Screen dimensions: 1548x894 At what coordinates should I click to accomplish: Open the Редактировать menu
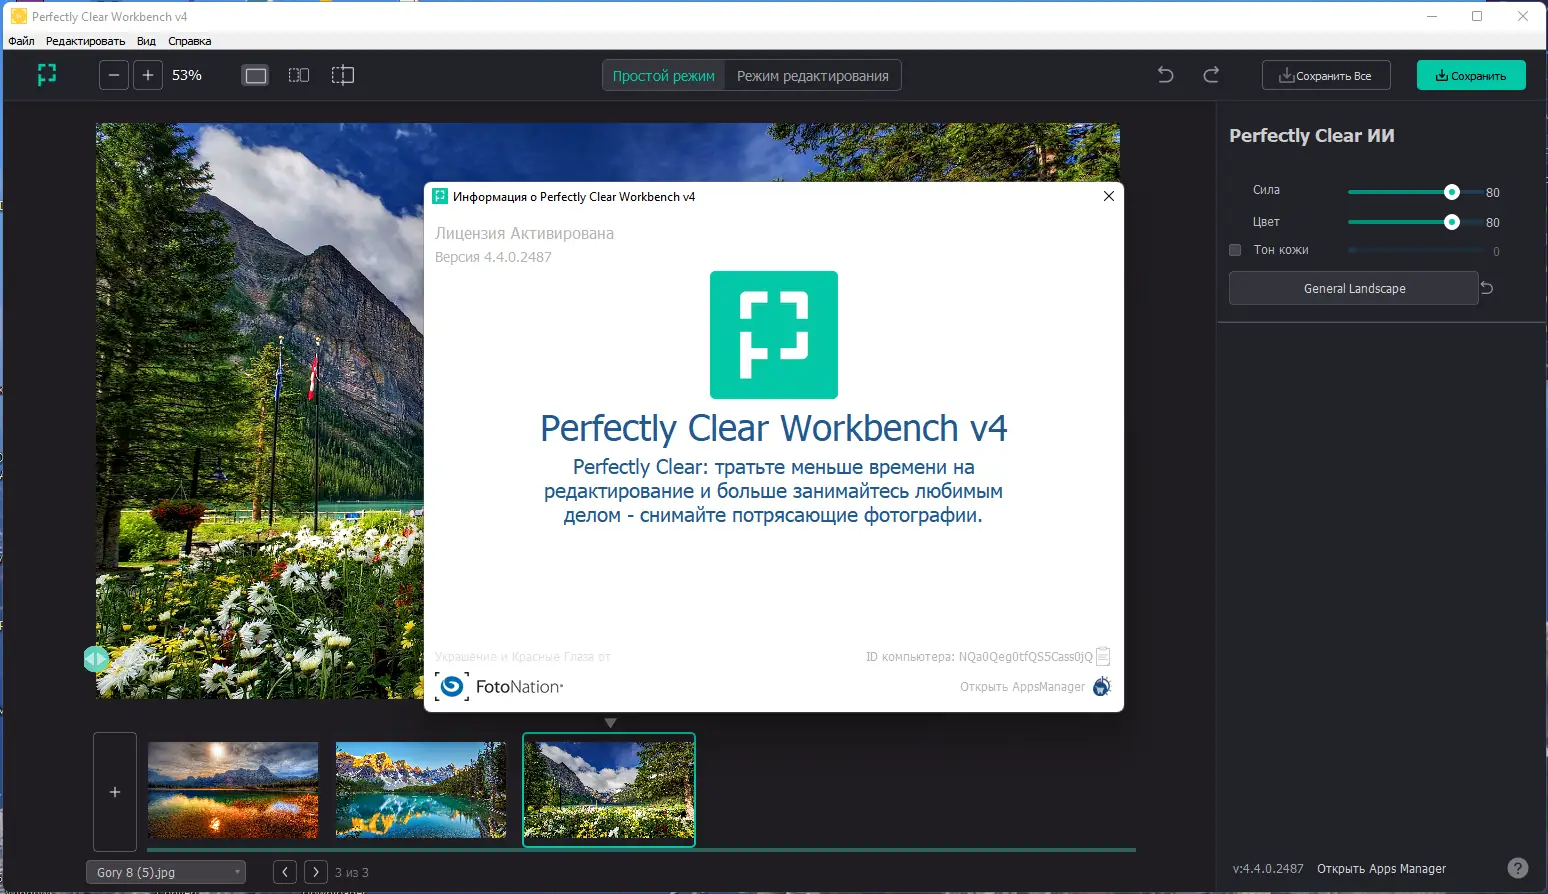pyautogui.click(x=85, y=41)
